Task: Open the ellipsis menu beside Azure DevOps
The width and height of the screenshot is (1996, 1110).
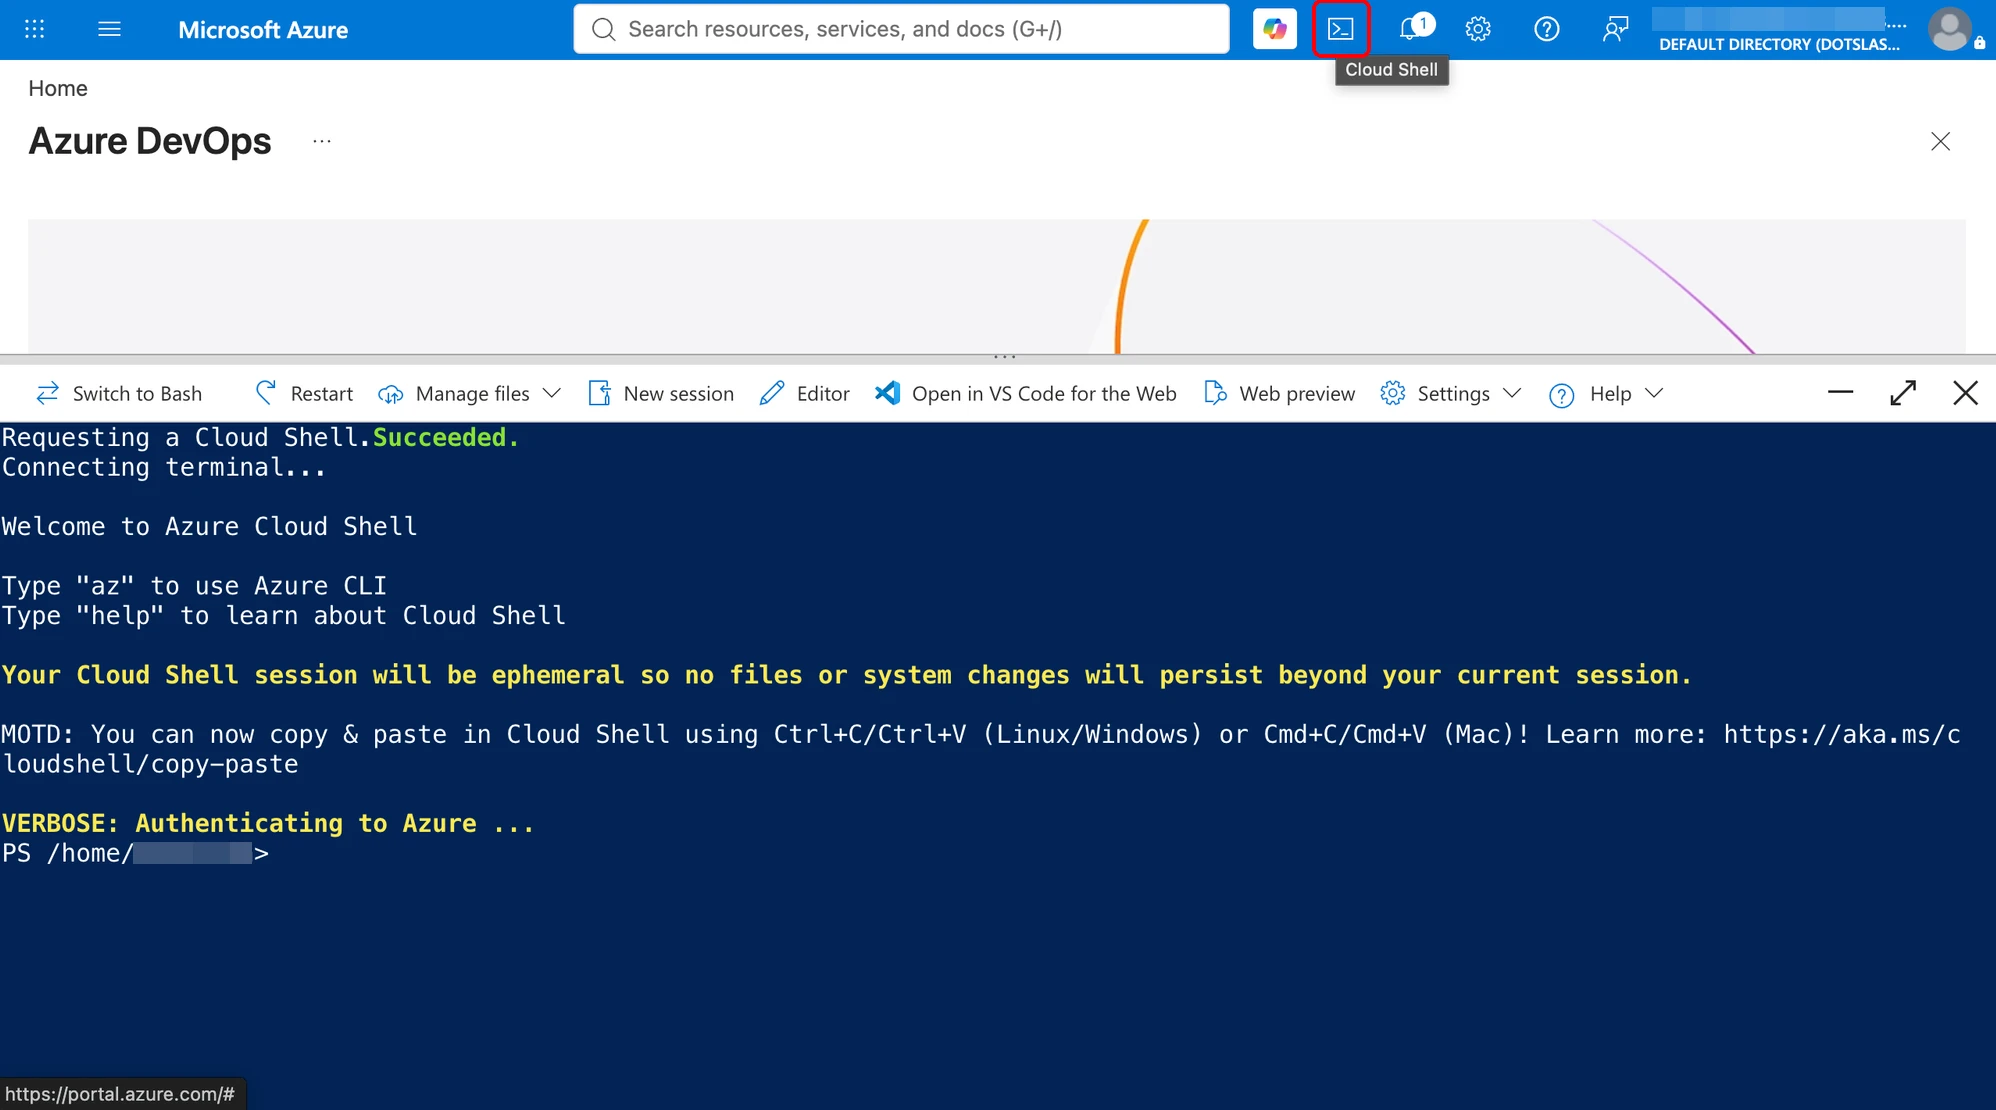Action: [322, 141]
